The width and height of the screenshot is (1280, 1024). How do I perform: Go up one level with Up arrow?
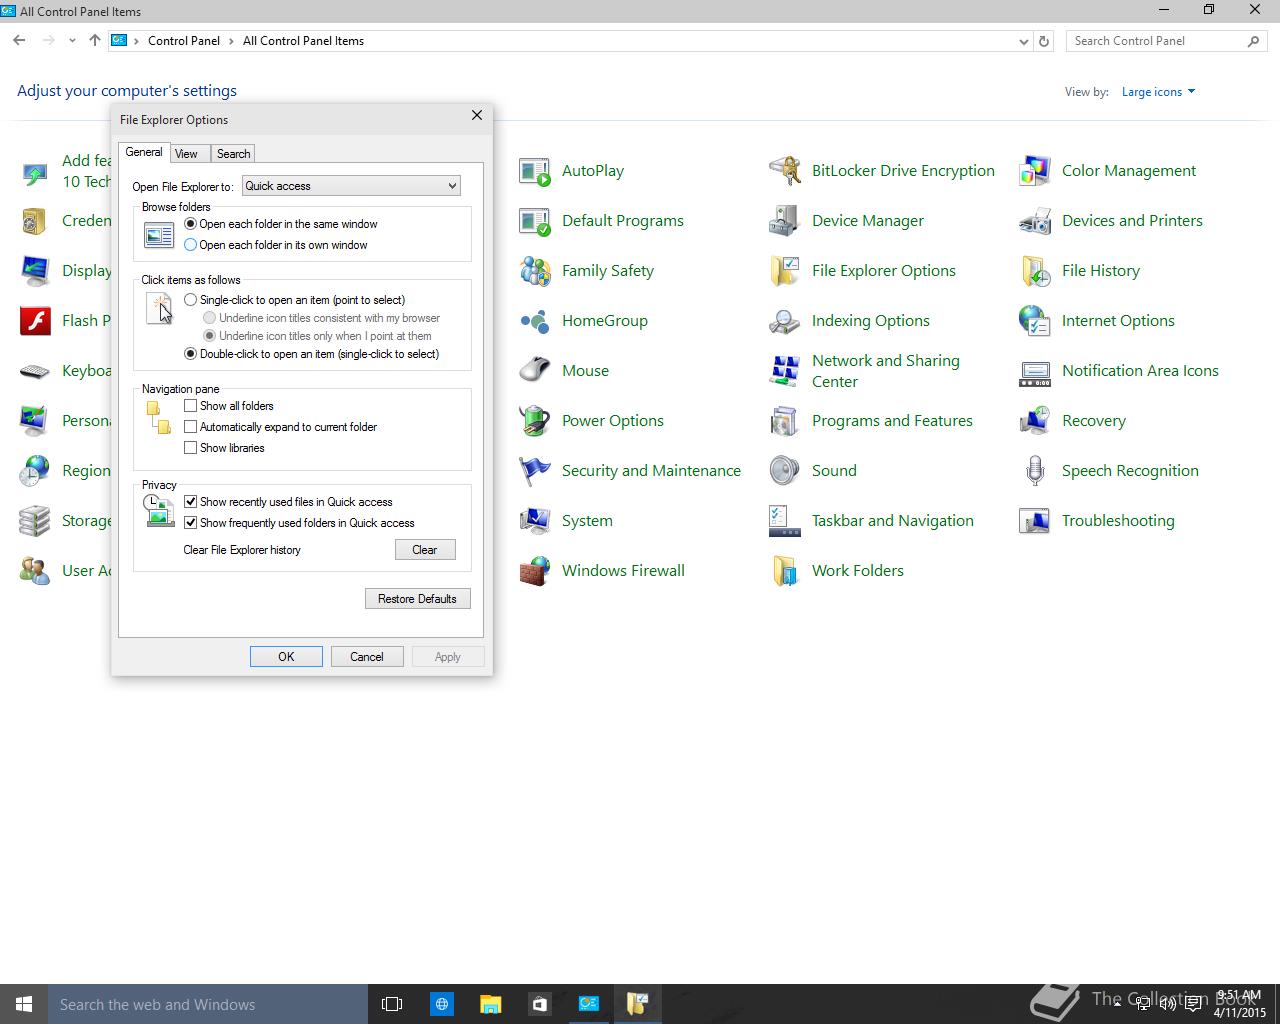tap(95, 41)
